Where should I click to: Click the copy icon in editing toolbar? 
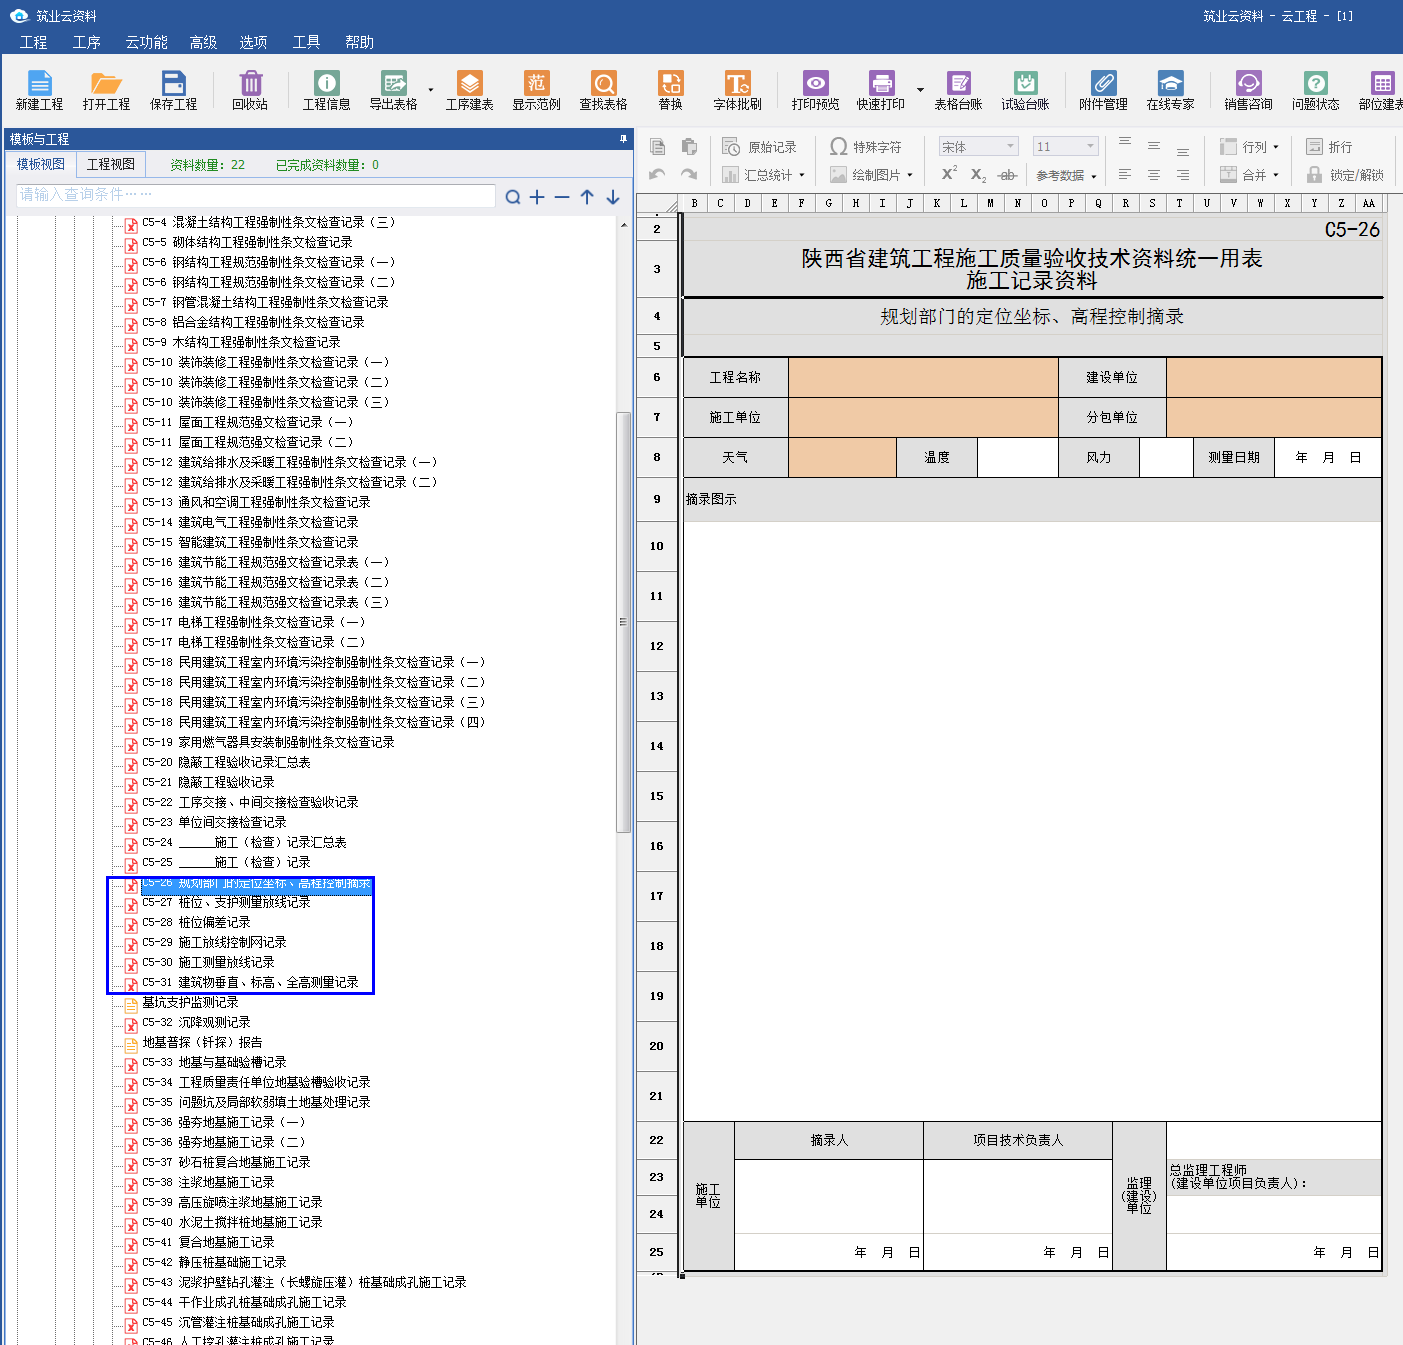pos(658,147)
